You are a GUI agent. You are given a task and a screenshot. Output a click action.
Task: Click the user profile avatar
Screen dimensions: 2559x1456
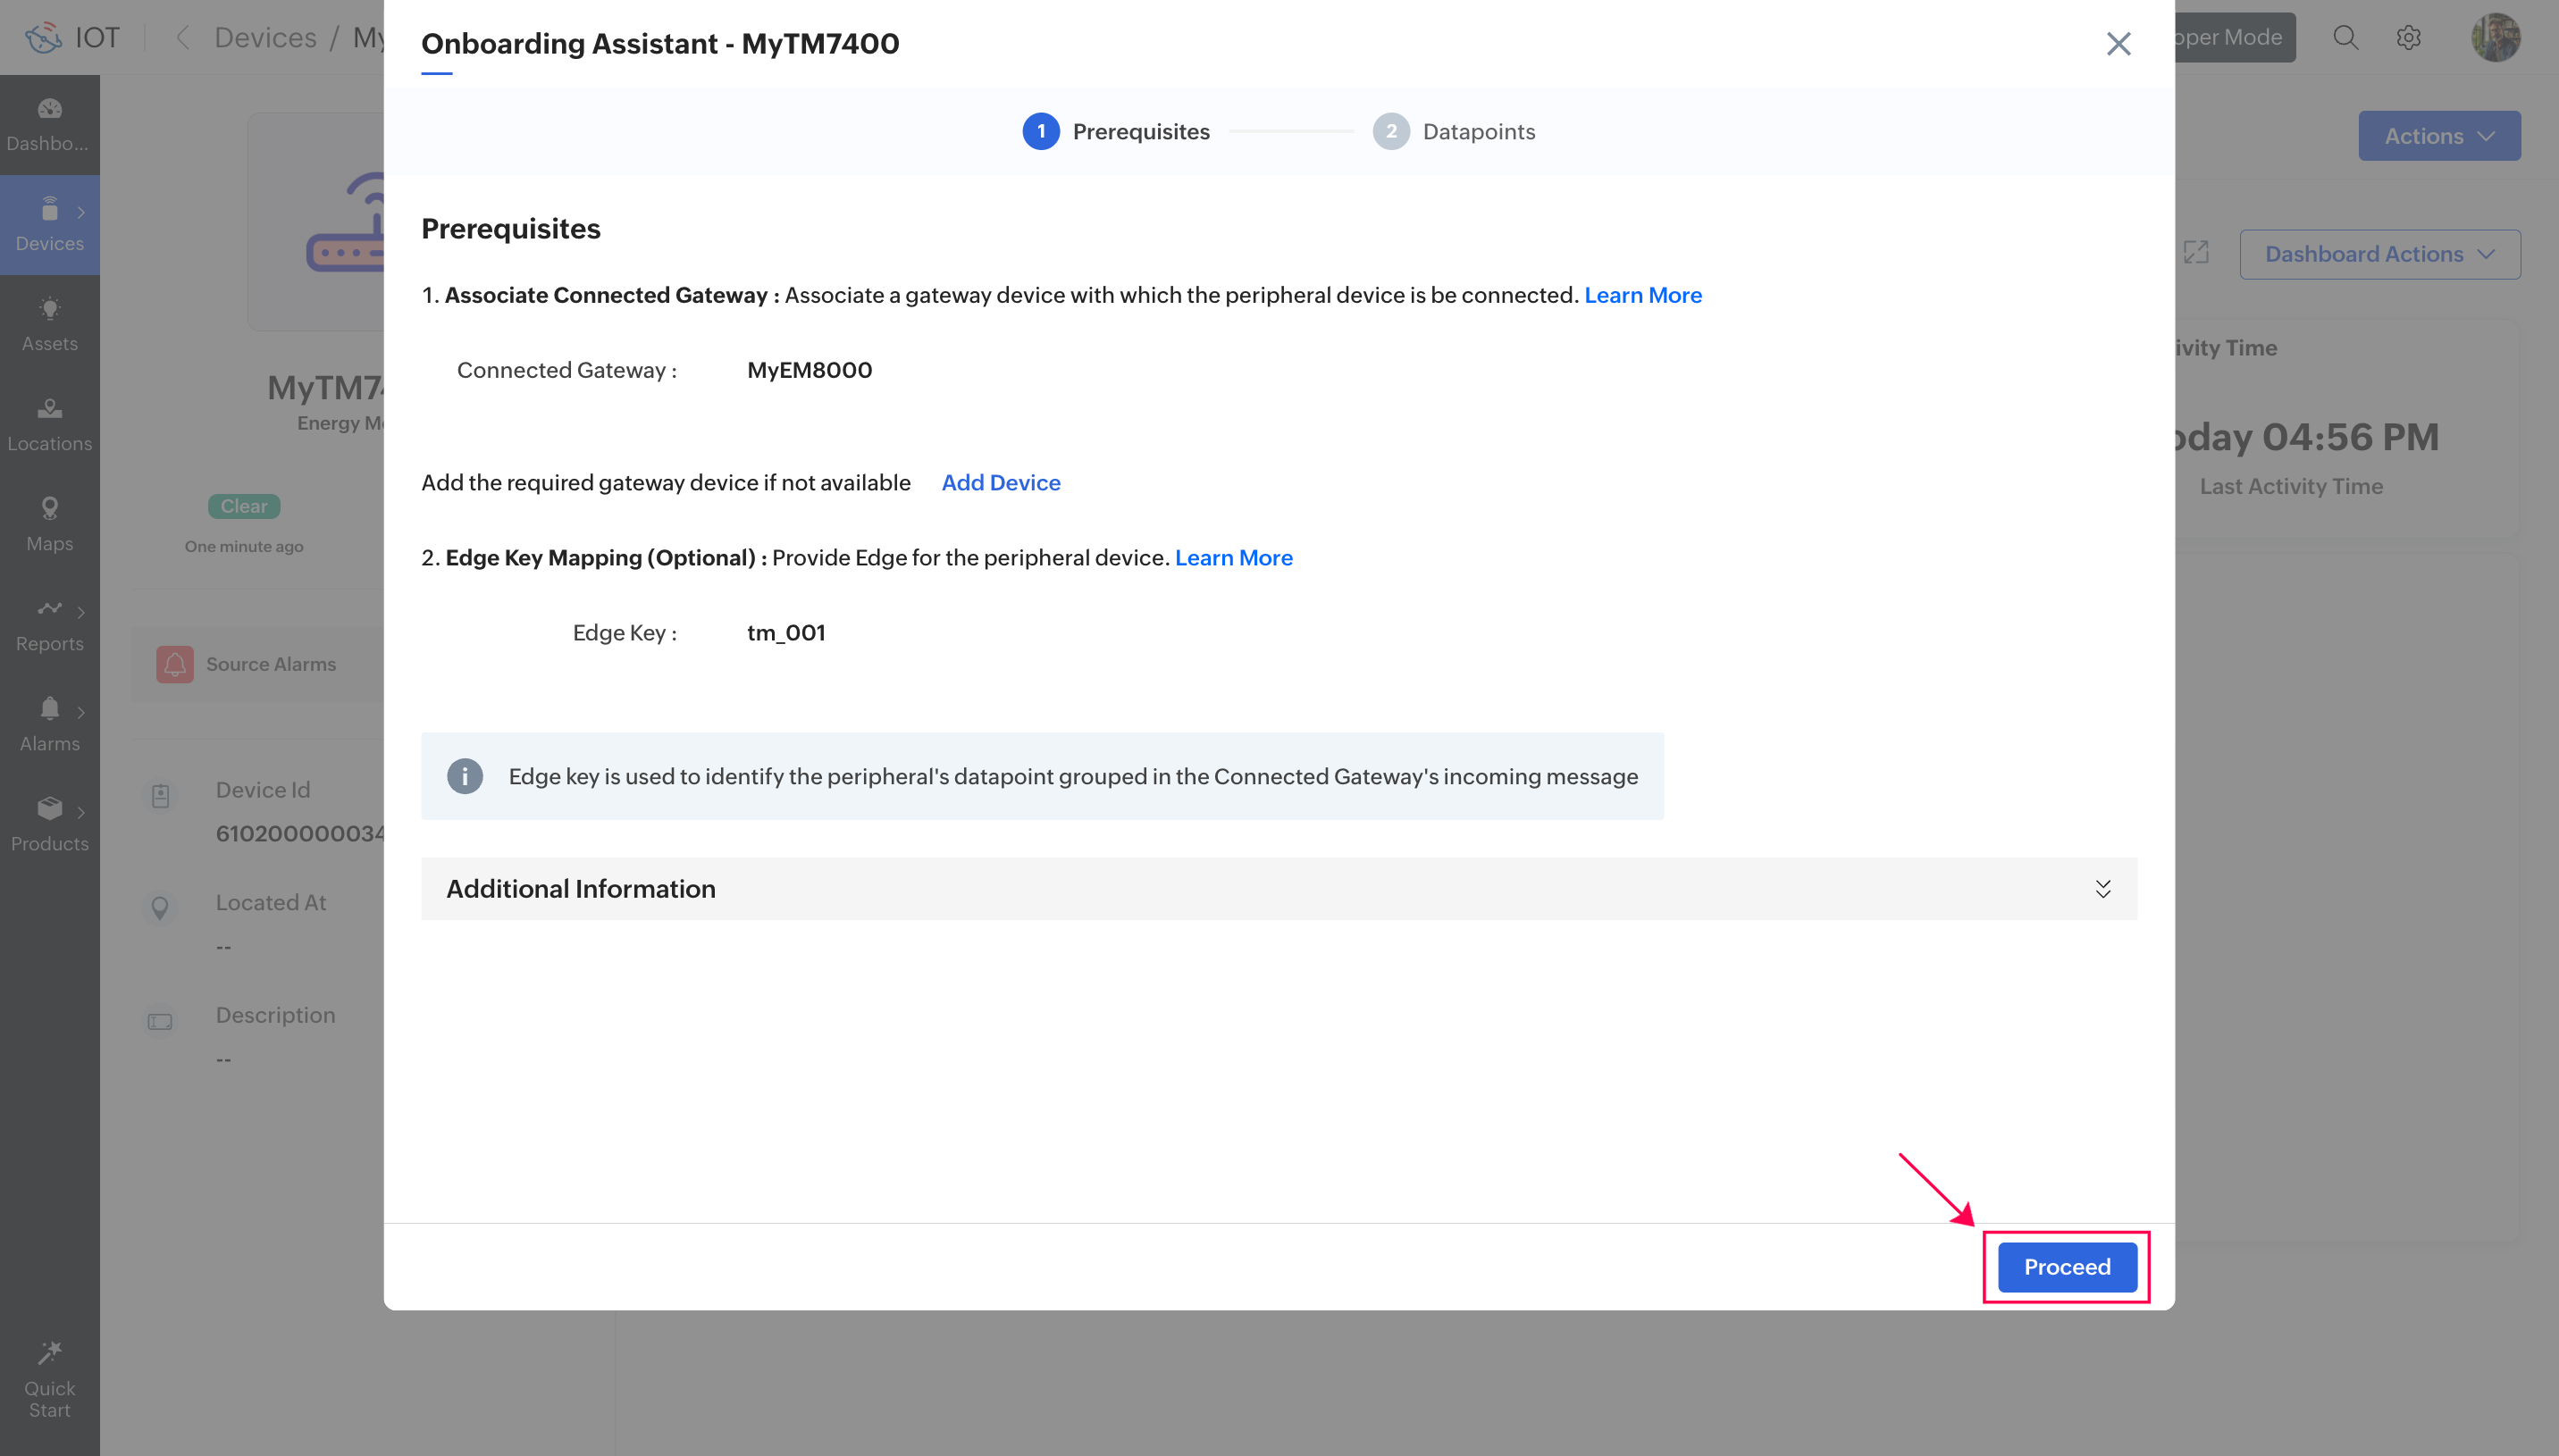(2495, 38)
